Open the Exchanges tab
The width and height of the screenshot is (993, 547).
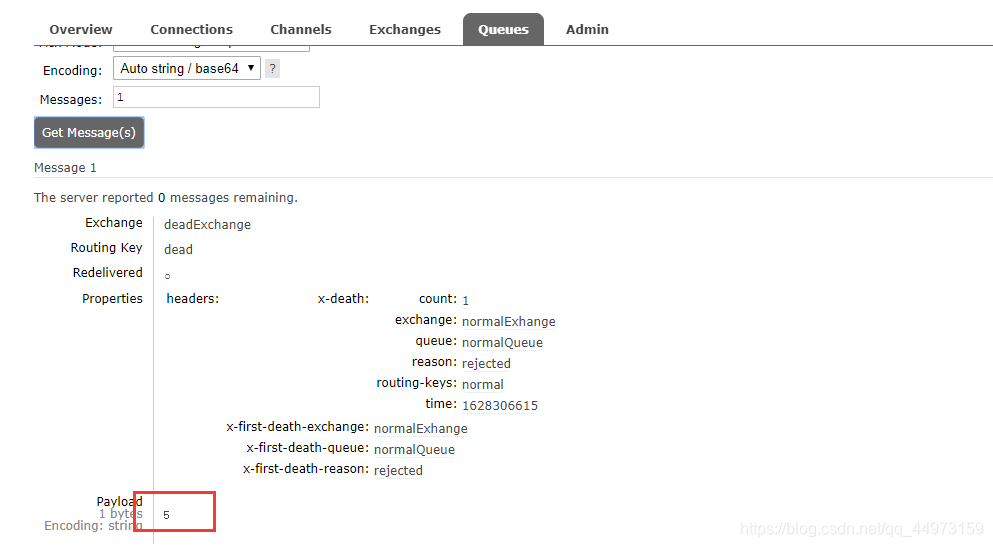point(405,29)
